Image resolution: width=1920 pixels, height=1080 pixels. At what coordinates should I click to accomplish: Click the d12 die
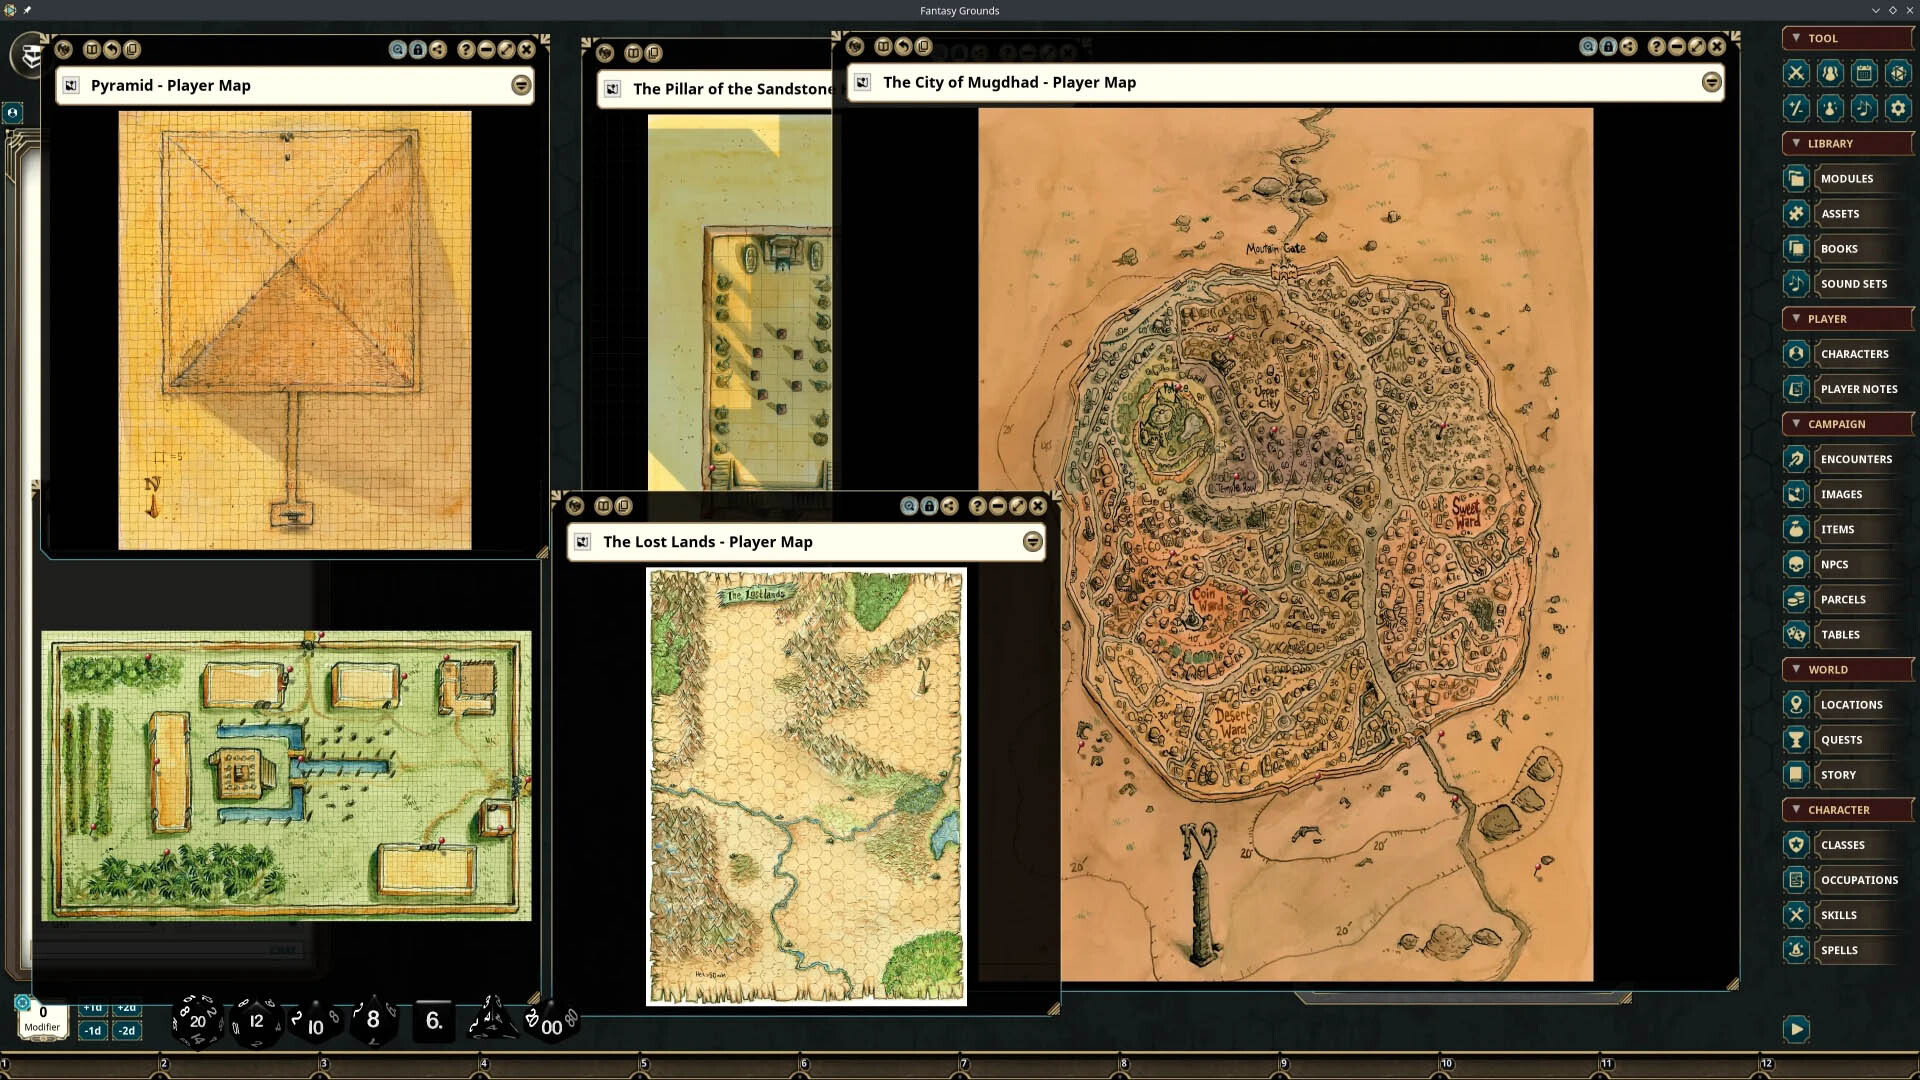click(256, 1021)
